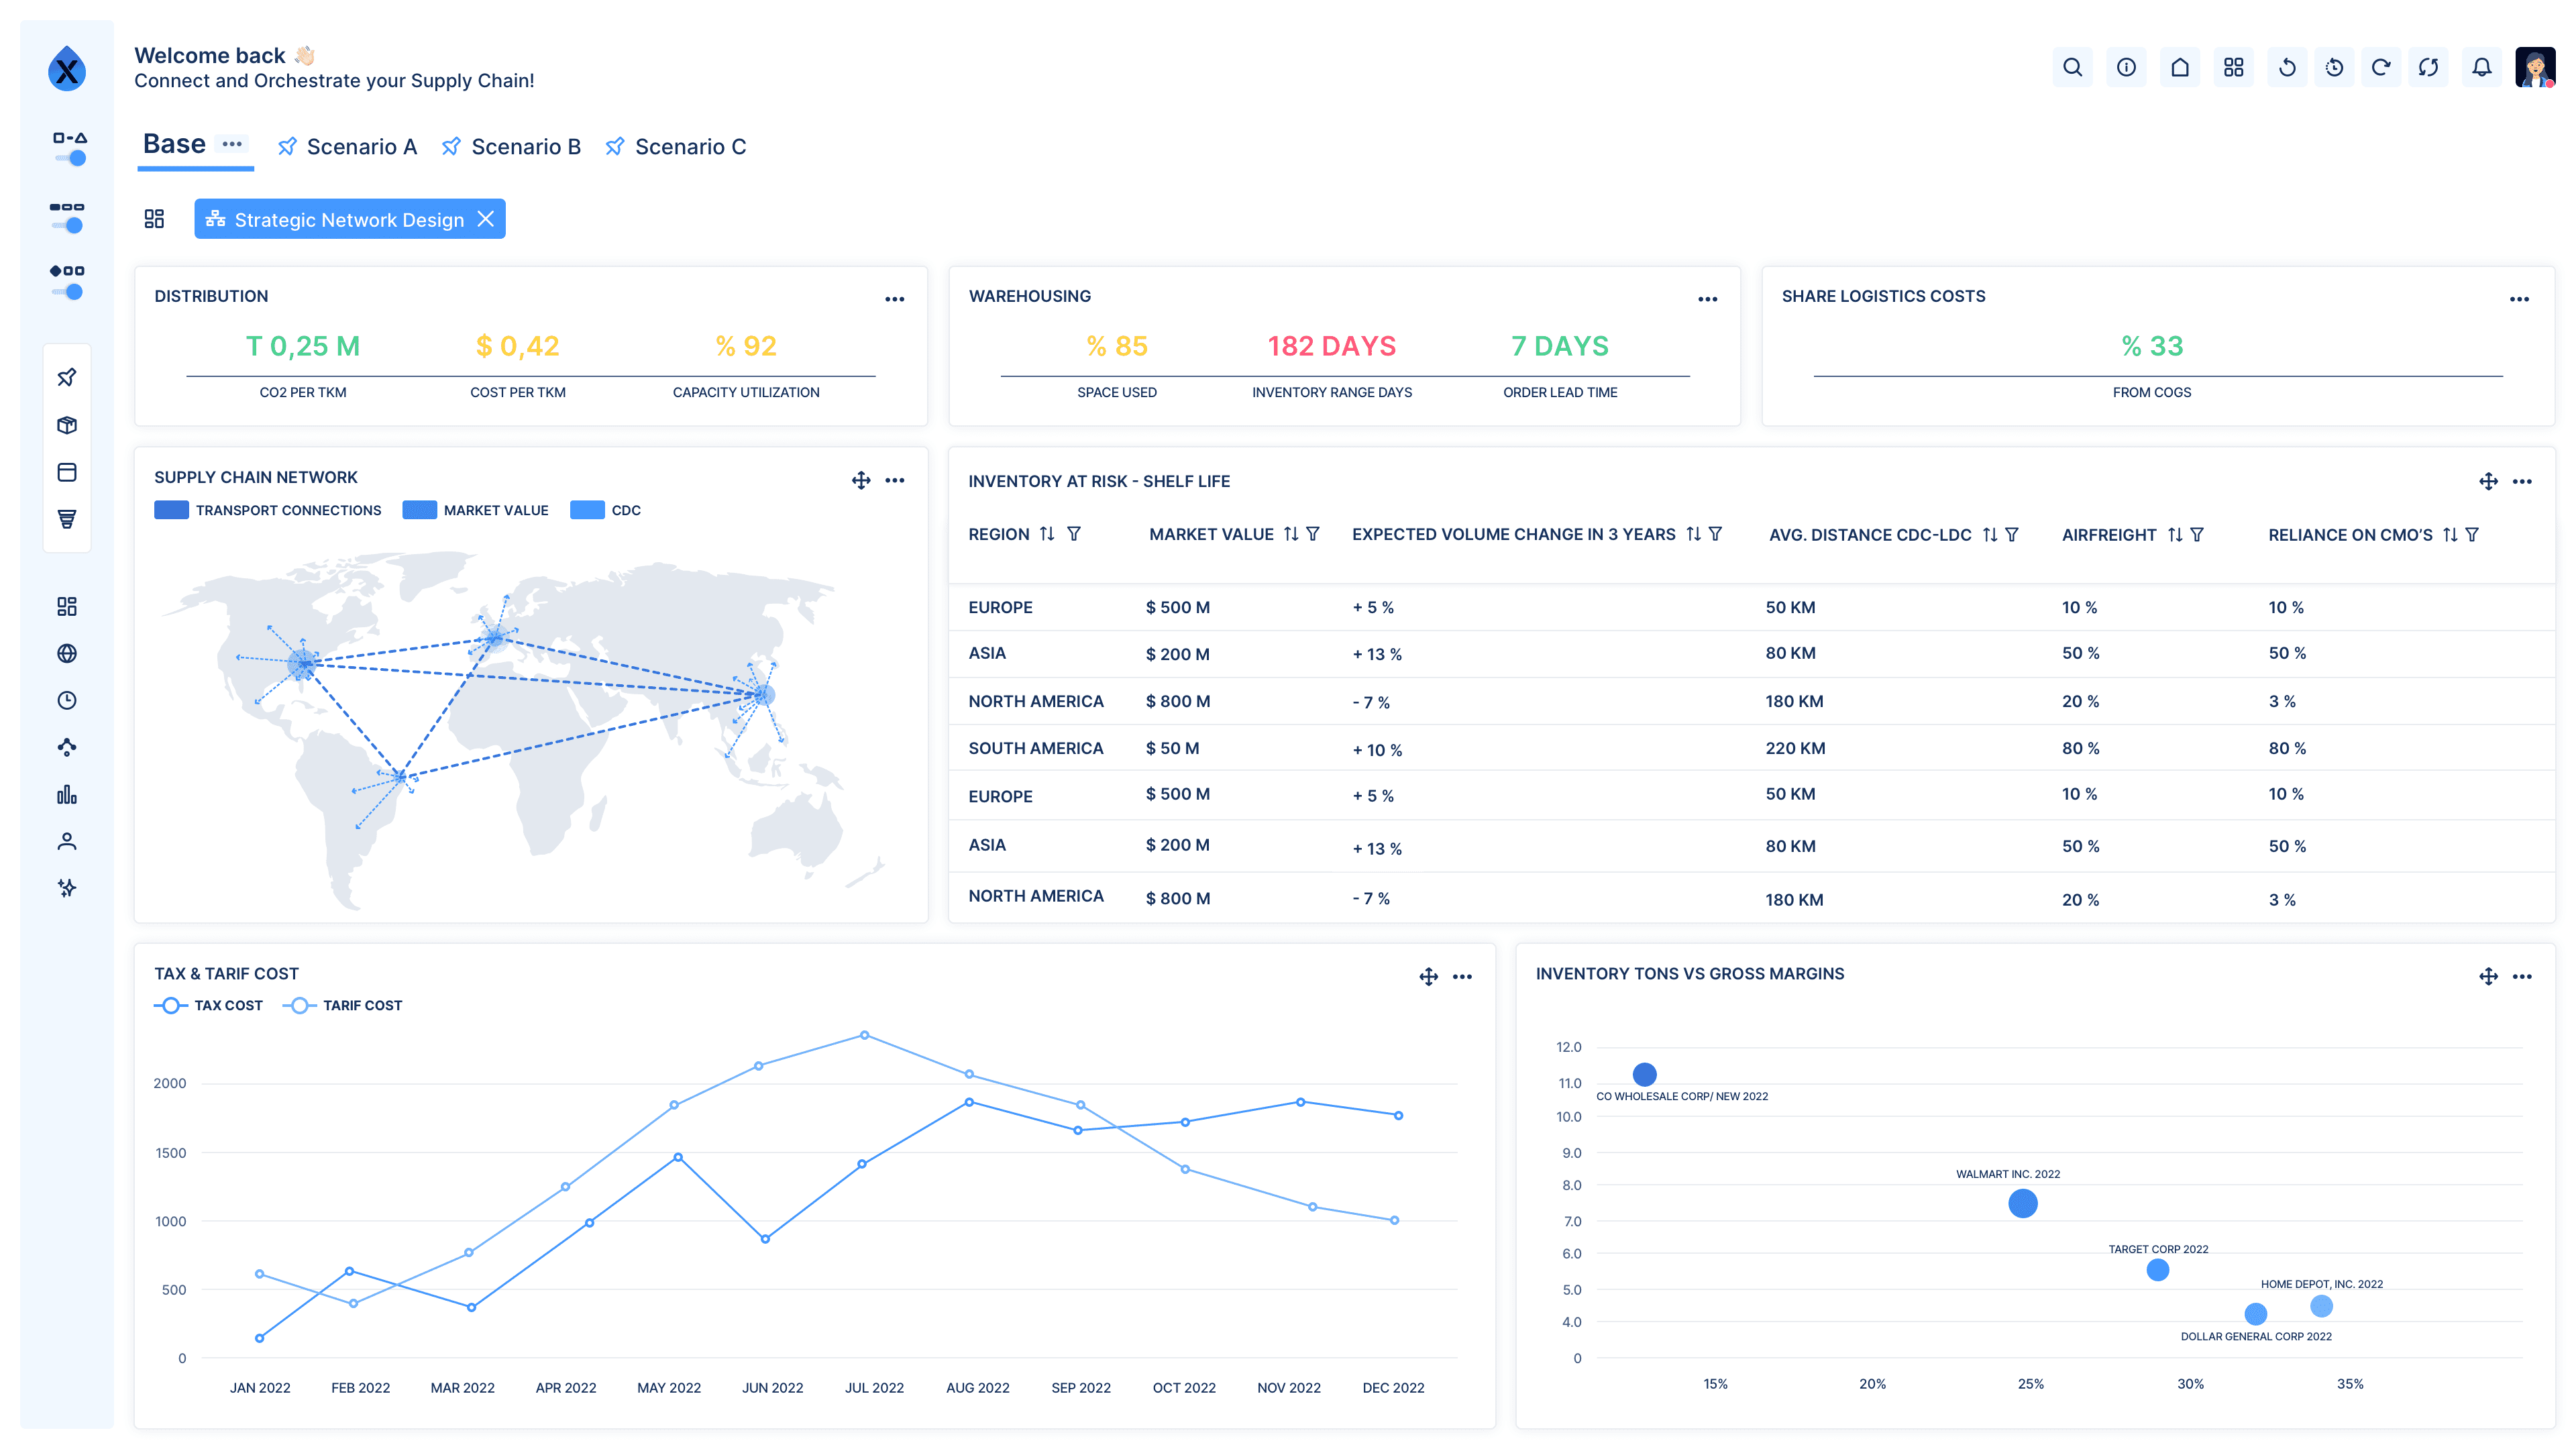Open the globe icon in sidebar

pyautogui.click(x=67, y=654)
